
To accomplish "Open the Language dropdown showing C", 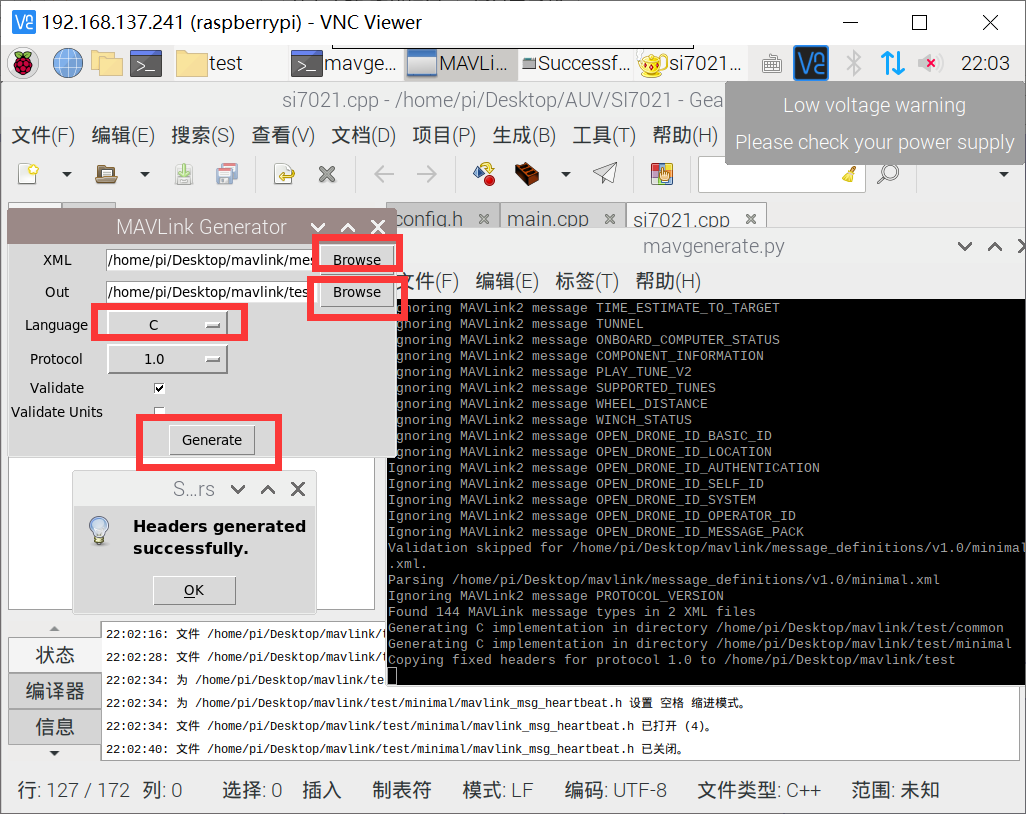I will click(x=168, y=325).
